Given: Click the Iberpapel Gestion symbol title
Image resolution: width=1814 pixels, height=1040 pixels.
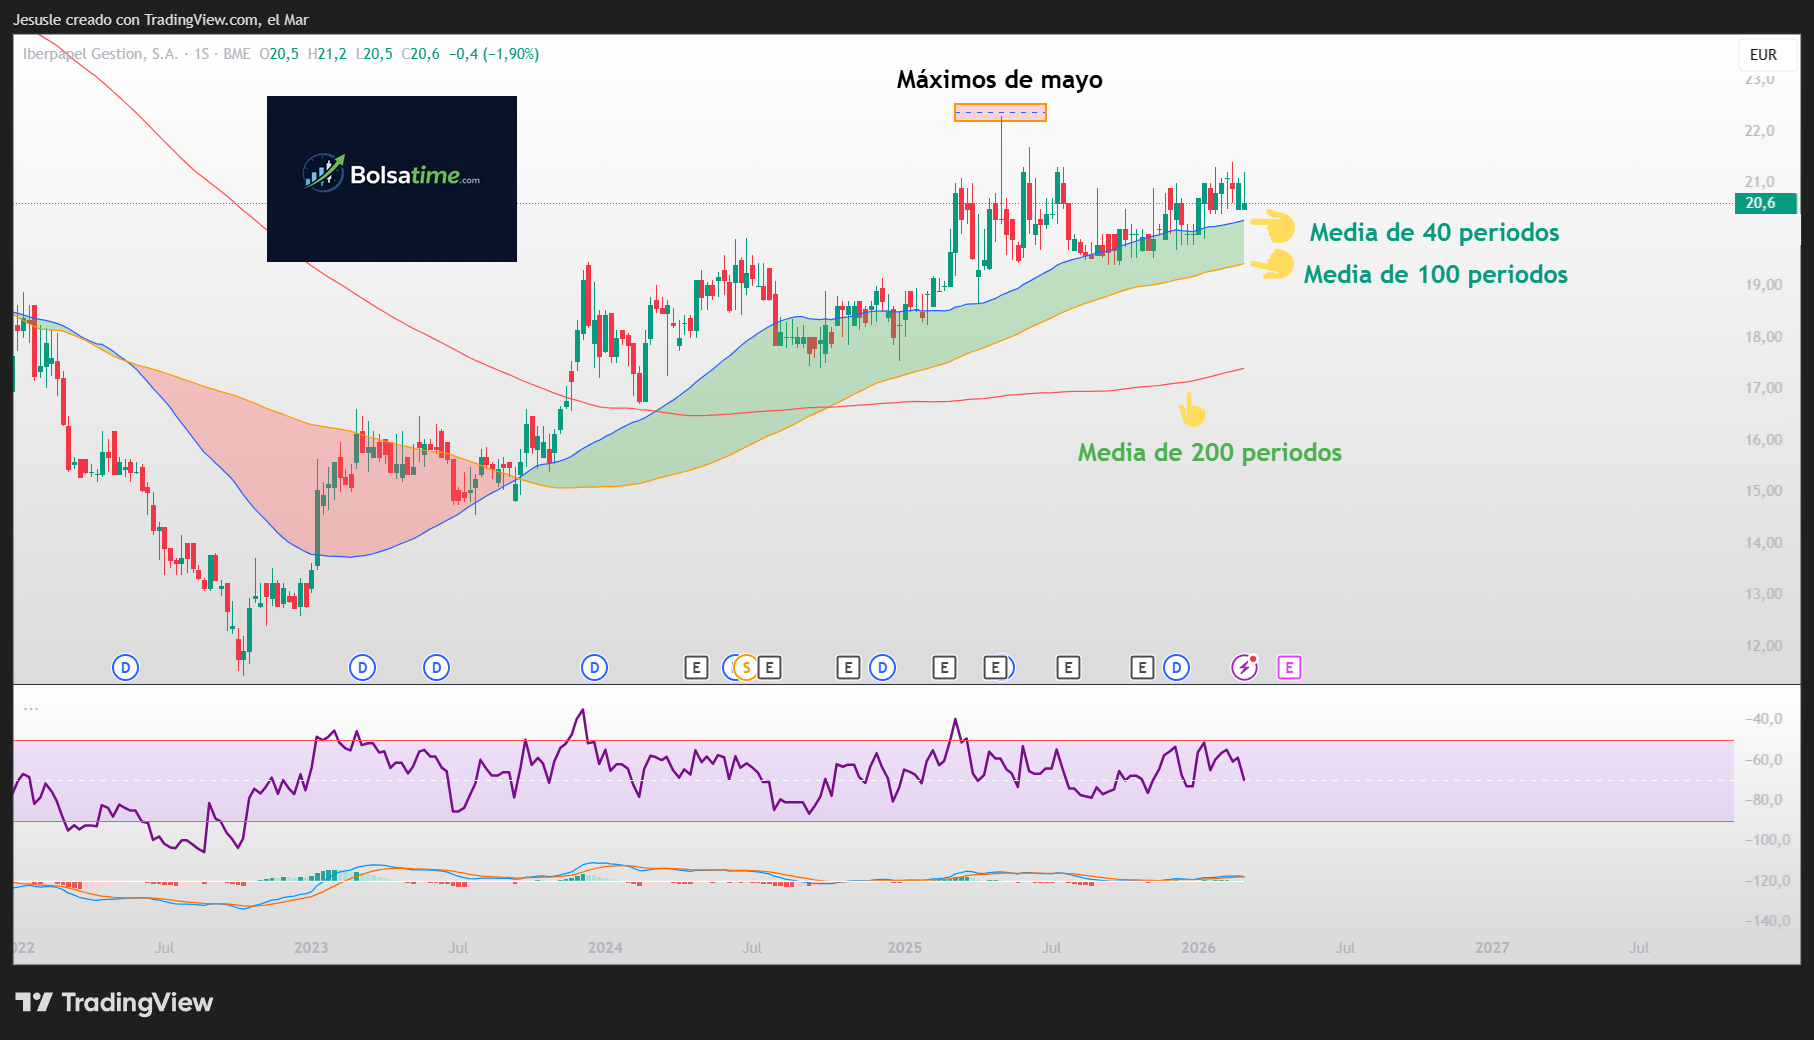Looking at the screenshot, I should tap(100, 54).
